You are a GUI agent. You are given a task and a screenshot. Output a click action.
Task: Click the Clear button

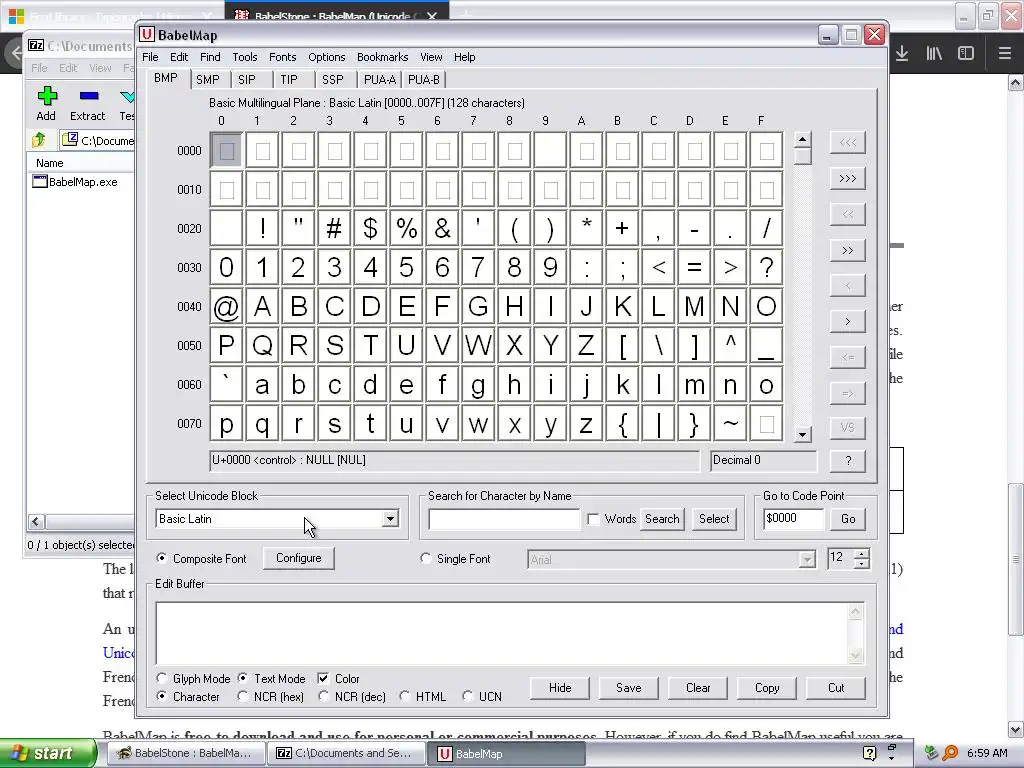click(697, 688)
